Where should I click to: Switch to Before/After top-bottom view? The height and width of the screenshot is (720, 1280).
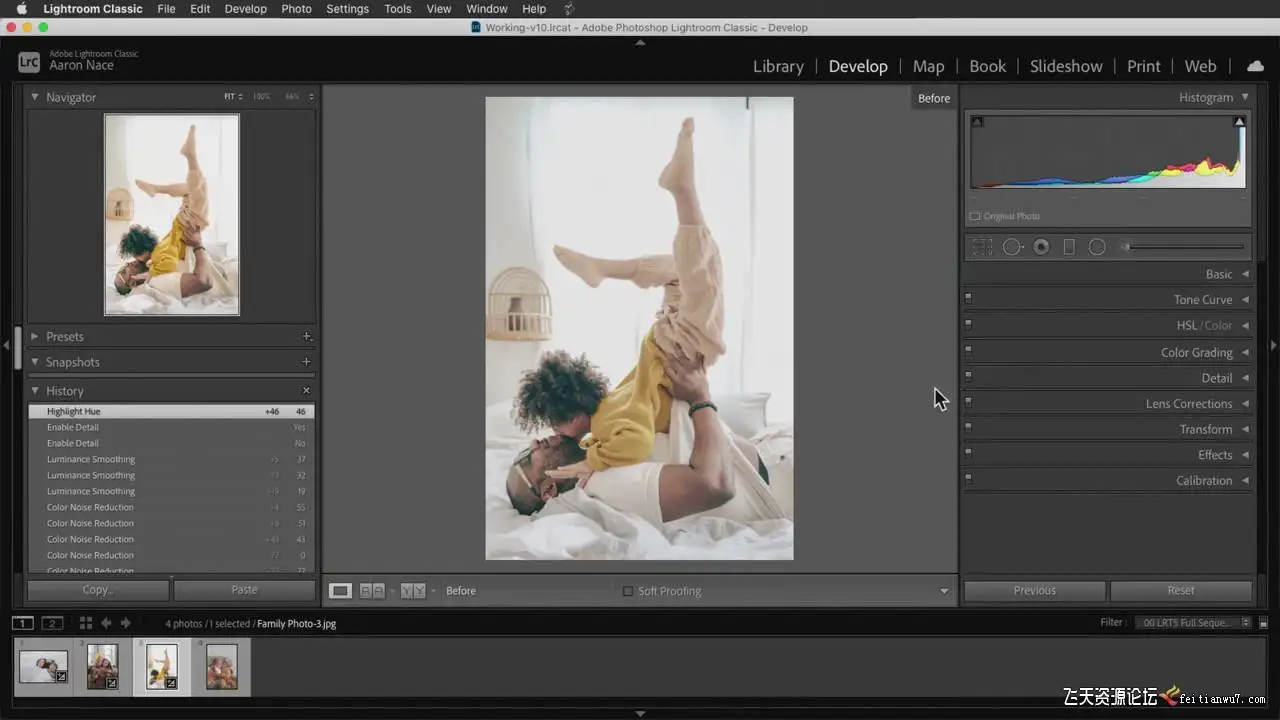413,591
